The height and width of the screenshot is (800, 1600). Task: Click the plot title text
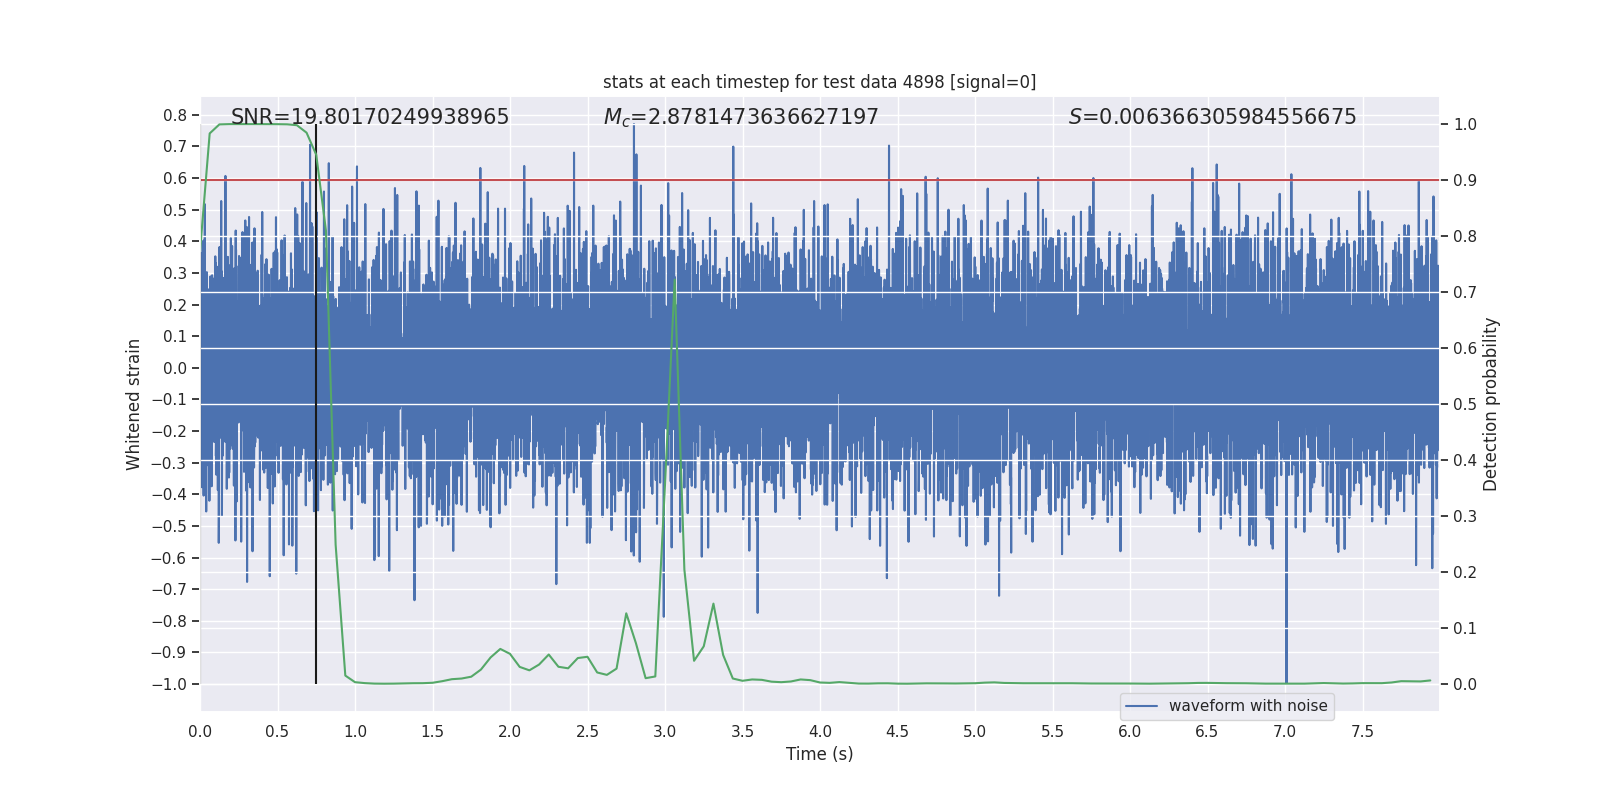(819, 82)
